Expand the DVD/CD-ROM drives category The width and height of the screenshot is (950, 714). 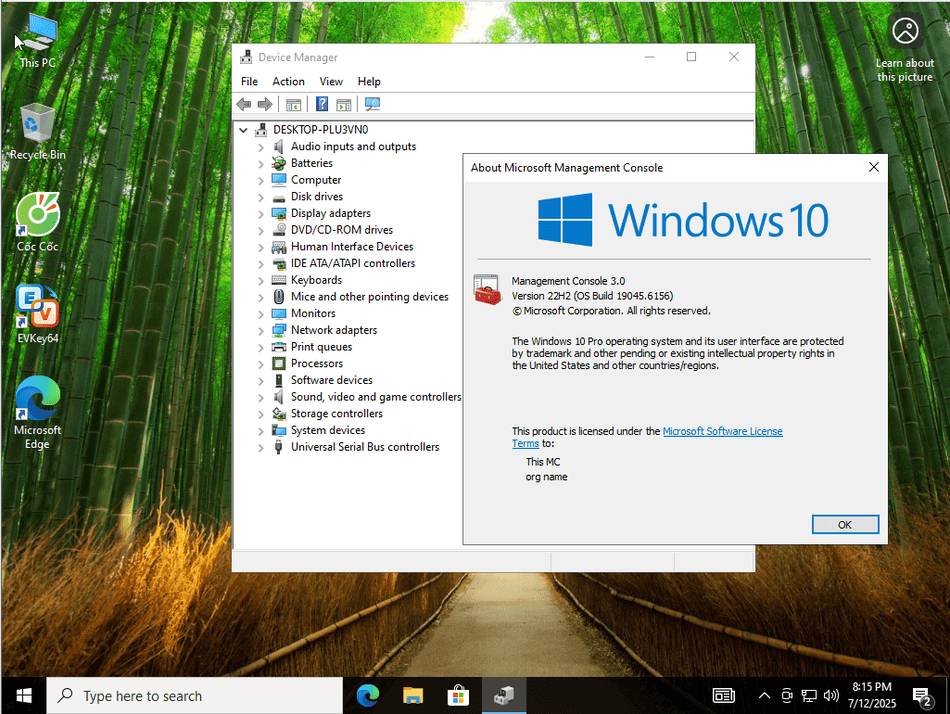click(x=261, y=230)
